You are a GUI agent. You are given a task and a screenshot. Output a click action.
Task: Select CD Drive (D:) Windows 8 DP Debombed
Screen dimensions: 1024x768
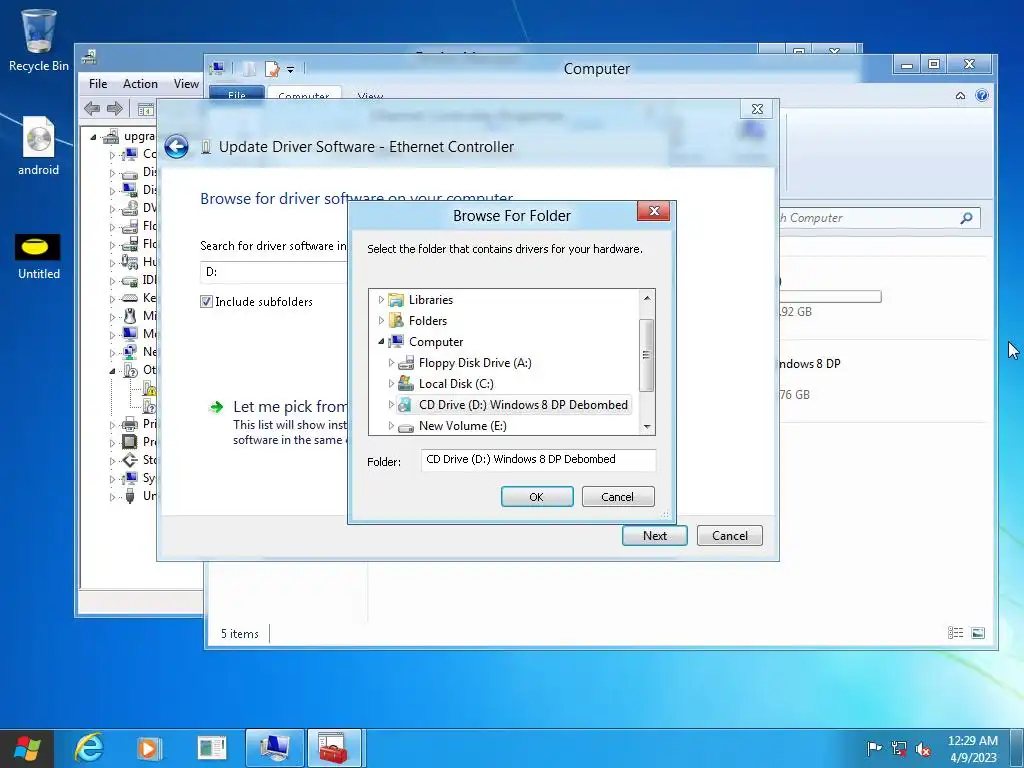523,404
